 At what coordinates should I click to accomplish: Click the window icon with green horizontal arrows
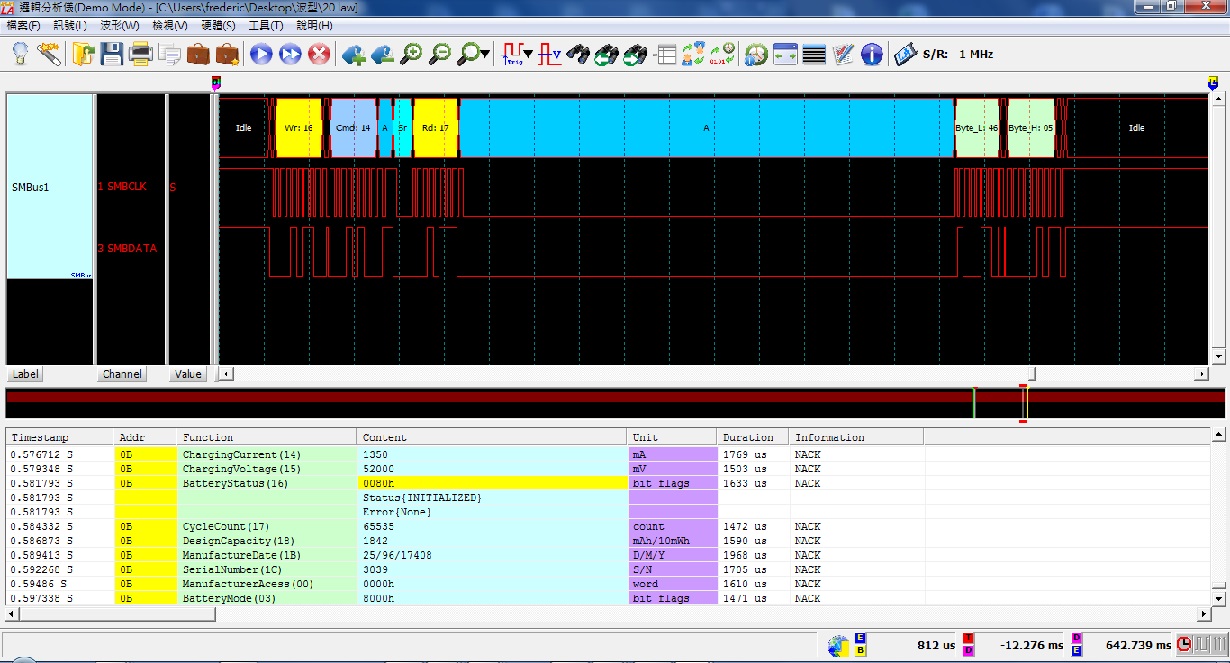[x=785, y=54]
